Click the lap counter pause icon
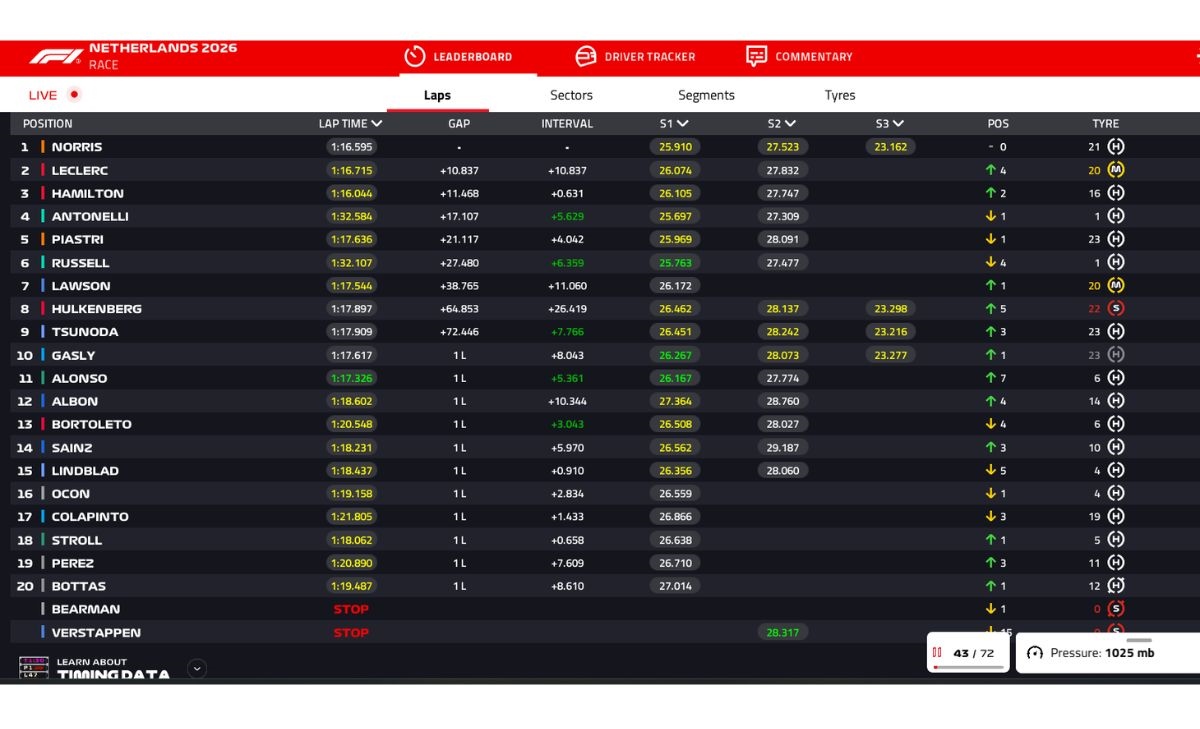This screenshot has height=729, width=1200. [x=938, y=653]
